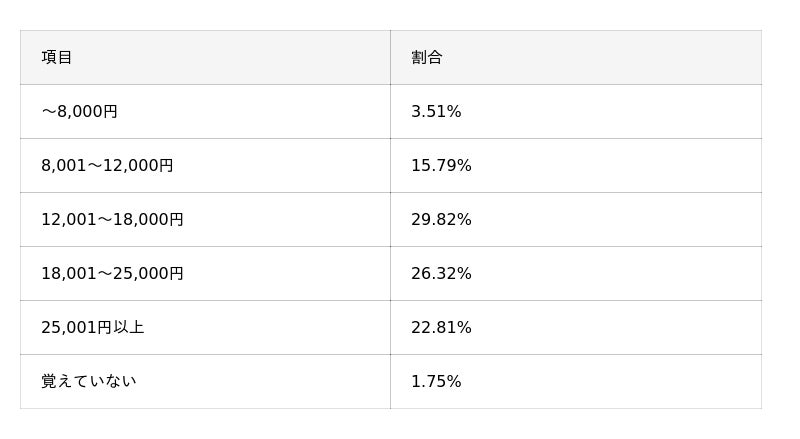Pick the percentage beside 12,001〜18,000円
800x439 pixels.
coord(441,220)
